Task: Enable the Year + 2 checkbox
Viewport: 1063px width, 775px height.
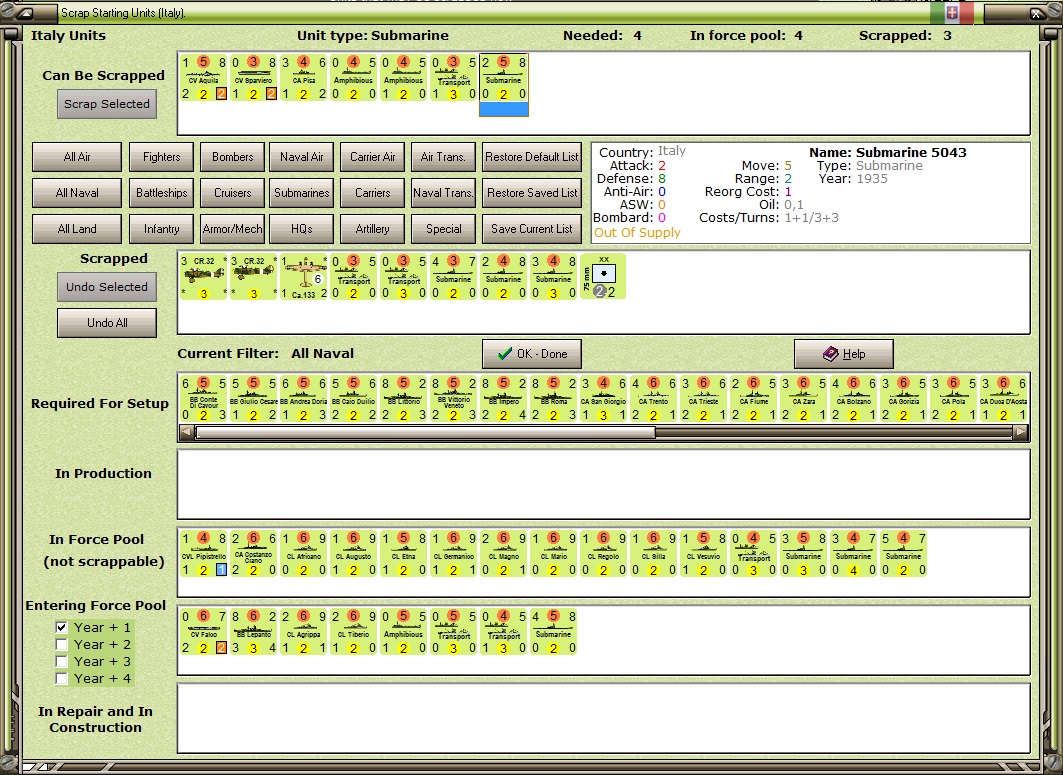Action: coord(62,644)
